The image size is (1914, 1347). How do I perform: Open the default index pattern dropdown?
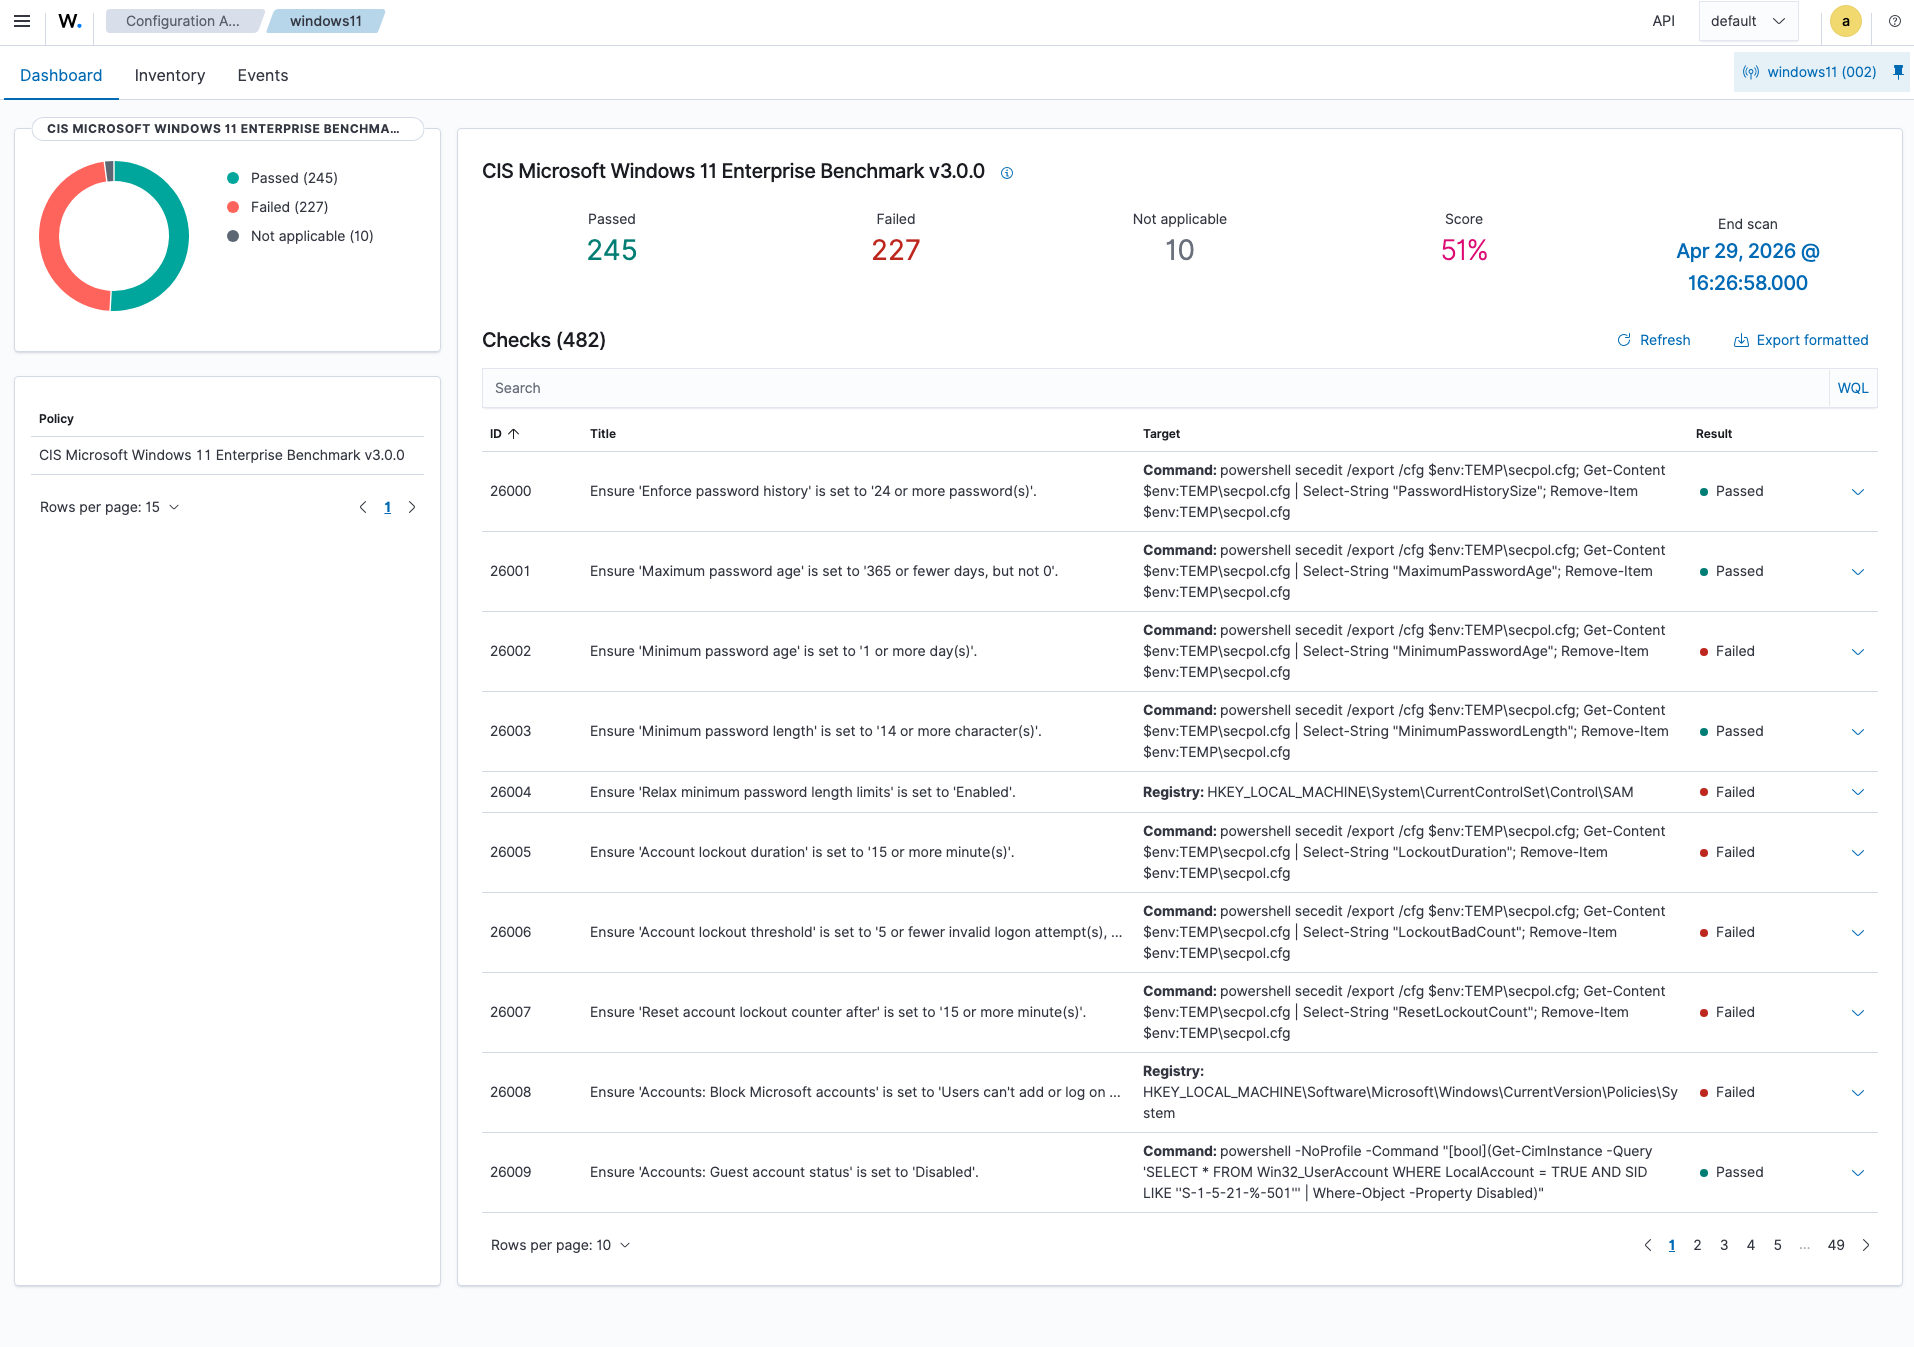coord(1748,21)
